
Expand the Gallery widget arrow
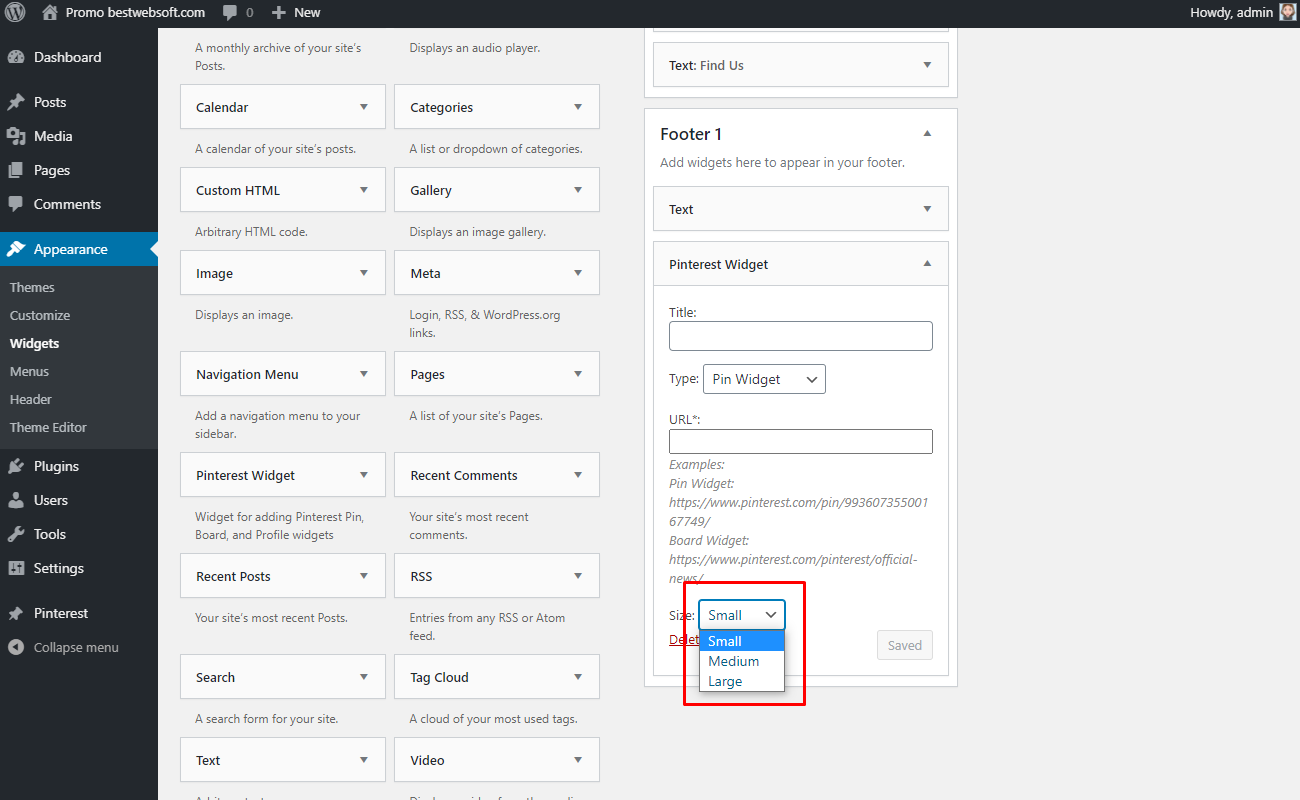tap(578, 190)
